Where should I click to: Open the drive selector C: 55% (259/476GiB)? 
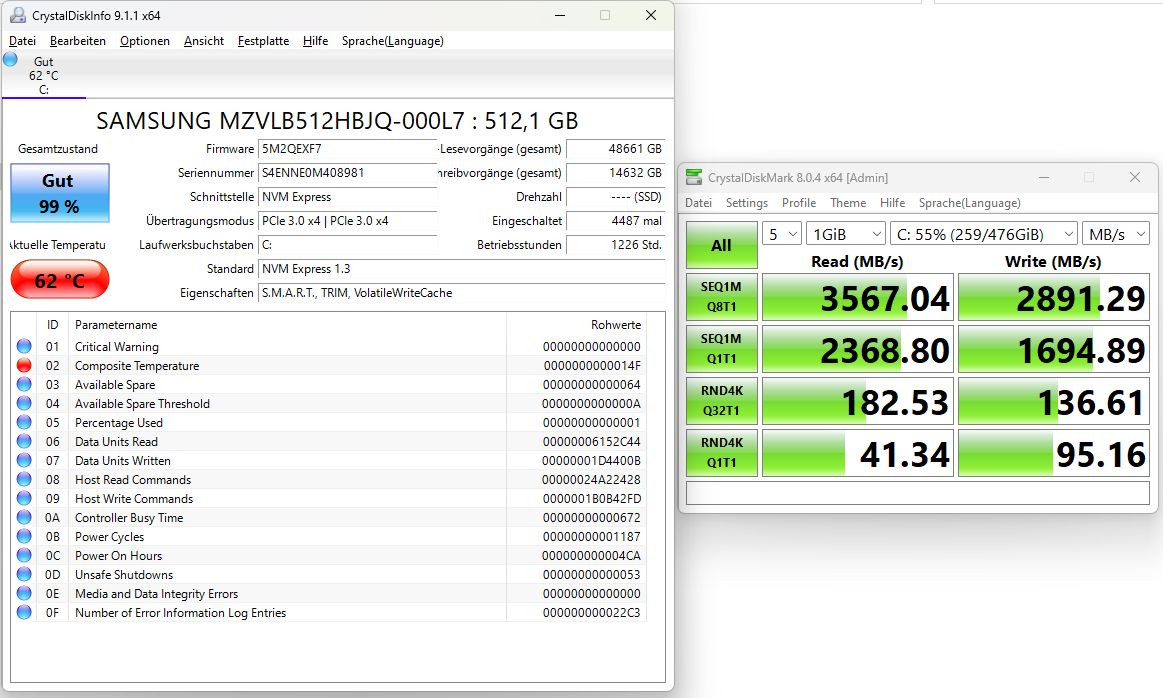coord(984,234)
